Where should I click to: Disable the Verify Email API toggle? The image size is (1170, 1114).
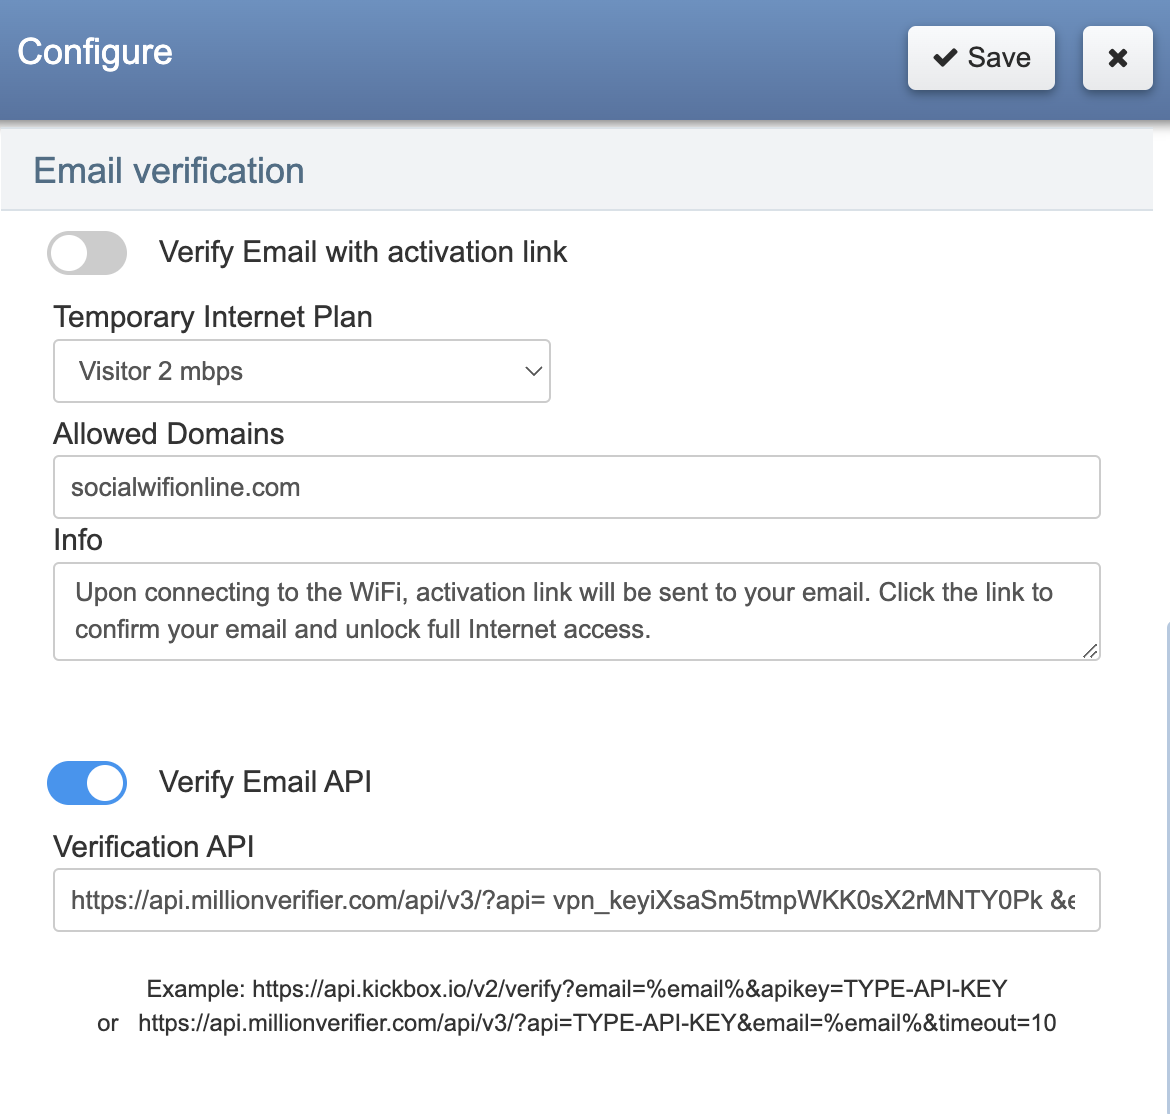click(87, 783)
